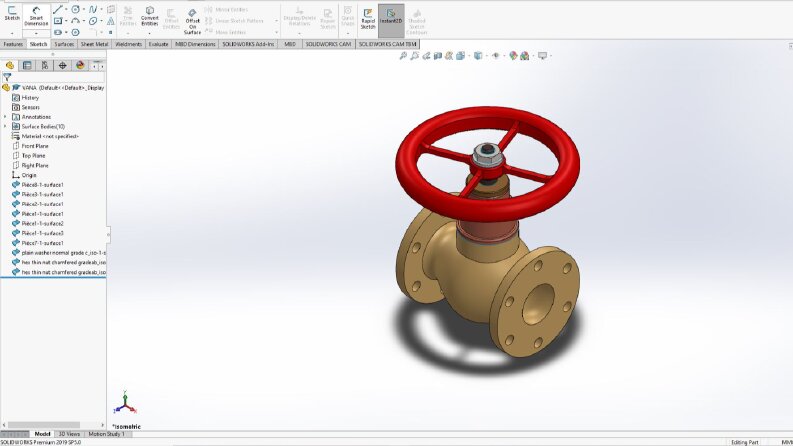The width and height of the screenshot is (793, 446).
Task: Click Zoom to Area magnifier icon
Action: pyautogui.click(x=415, y=56)
